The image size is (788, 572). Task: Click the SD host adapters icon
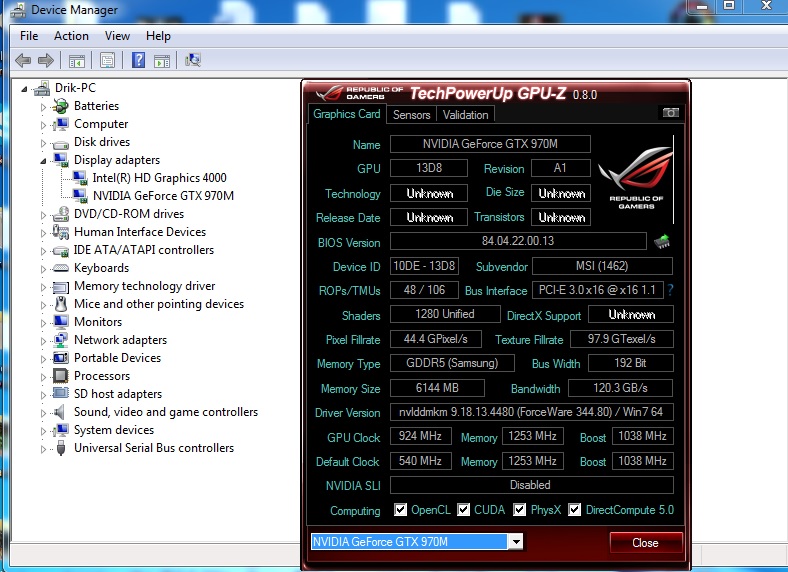click(x=61, y=394)
